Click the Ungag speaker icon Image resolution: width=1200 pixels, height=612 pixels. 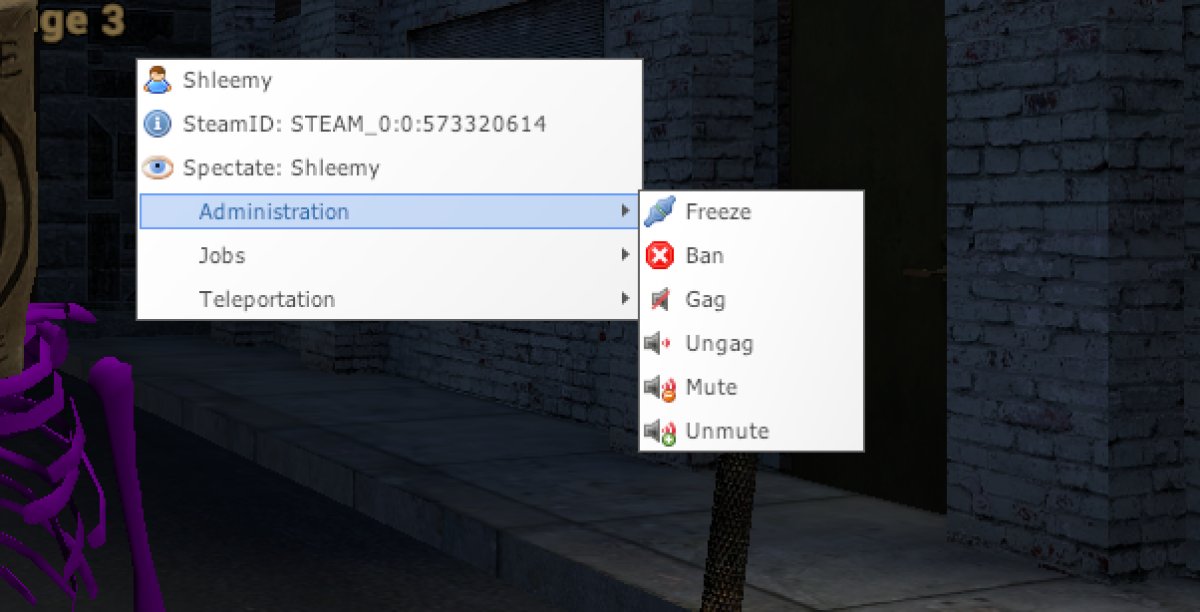pyautogui.click(x=660, y=344)
